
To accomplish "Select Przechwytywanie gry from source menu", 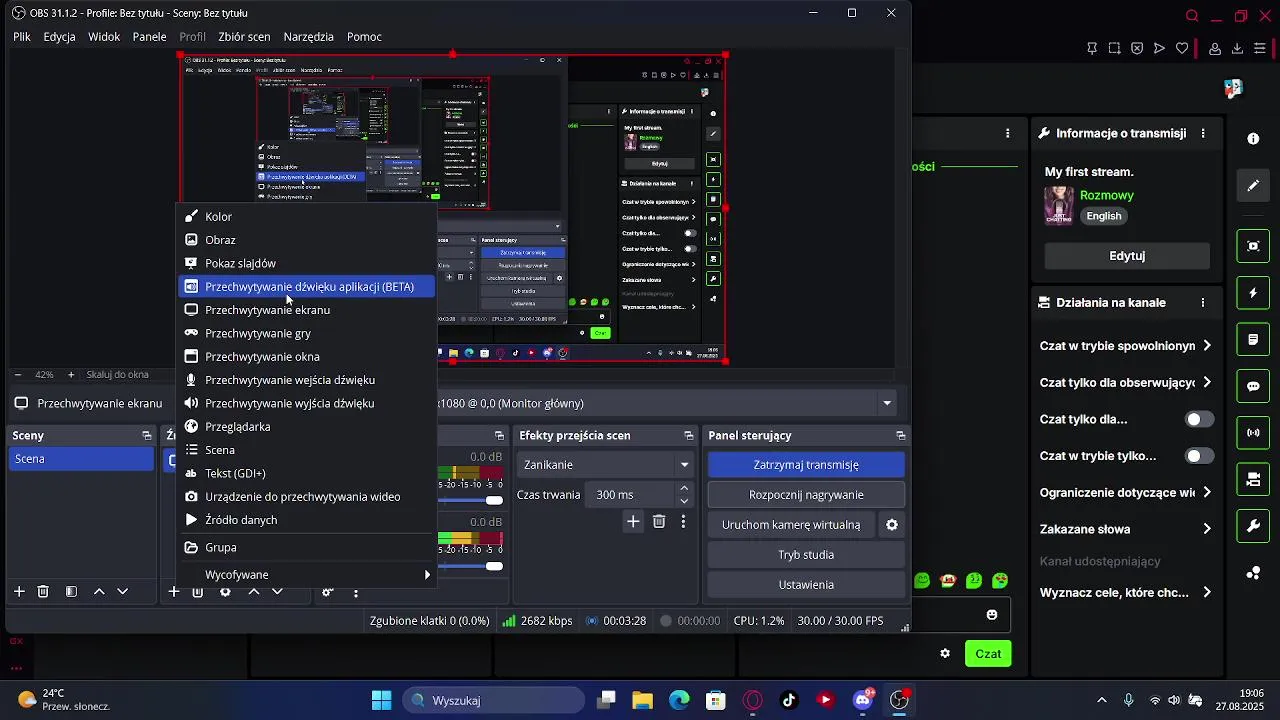I will pyautogui.click(x=306, y=334).
